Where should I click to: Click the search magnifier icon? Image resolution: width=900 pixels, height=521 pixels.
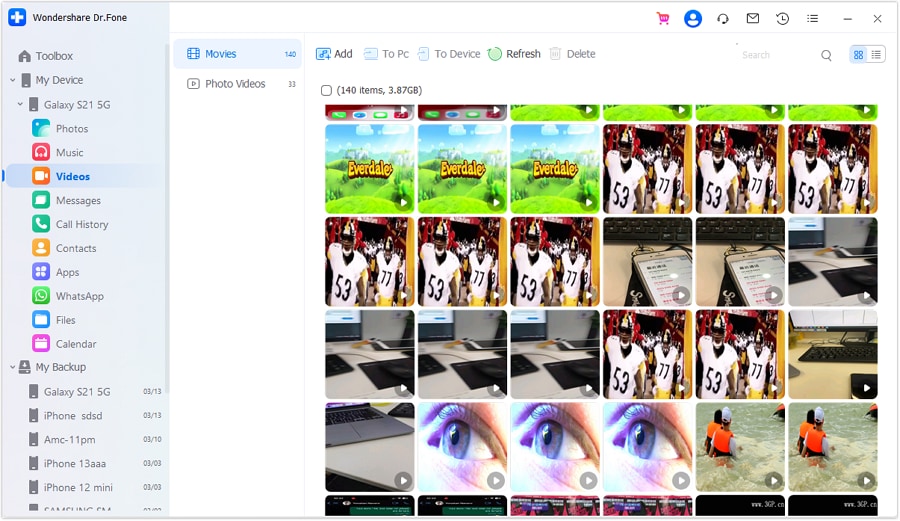click(826, 55)
